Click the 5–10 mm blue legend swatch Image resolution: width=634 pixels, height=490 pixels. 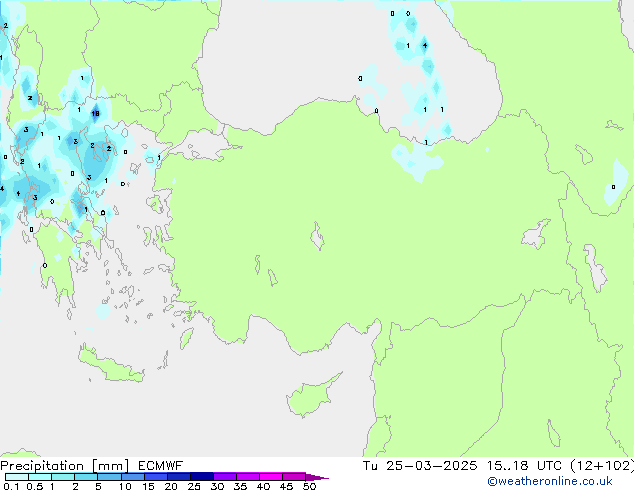click(x=109, y=477)
